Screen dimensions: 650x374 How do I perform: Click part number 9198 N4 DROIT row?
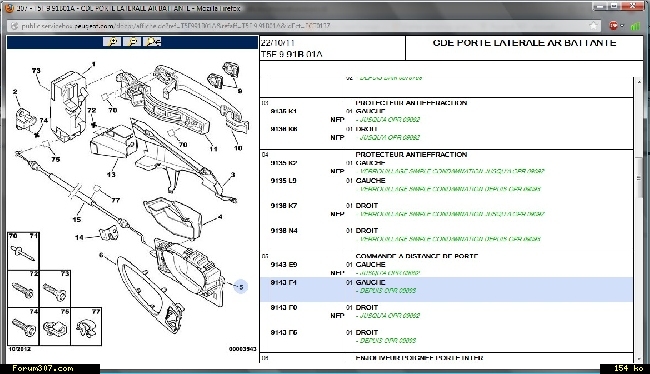446,234
